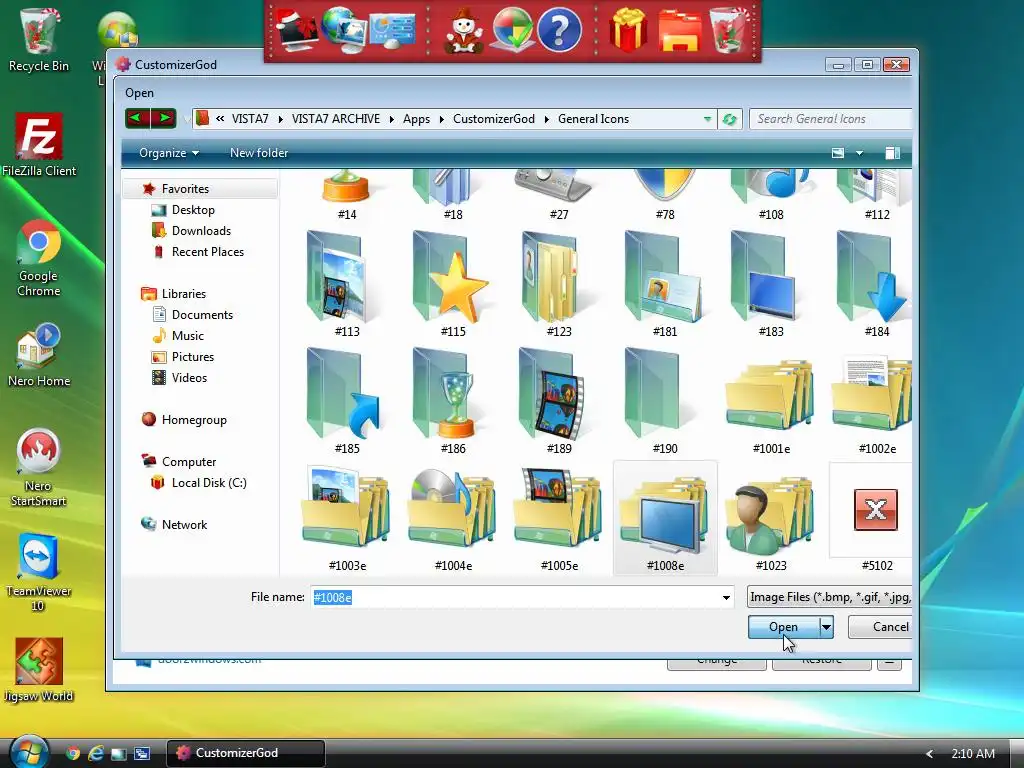Select the #184 downloads arrow folder icon

click(872, 277)
